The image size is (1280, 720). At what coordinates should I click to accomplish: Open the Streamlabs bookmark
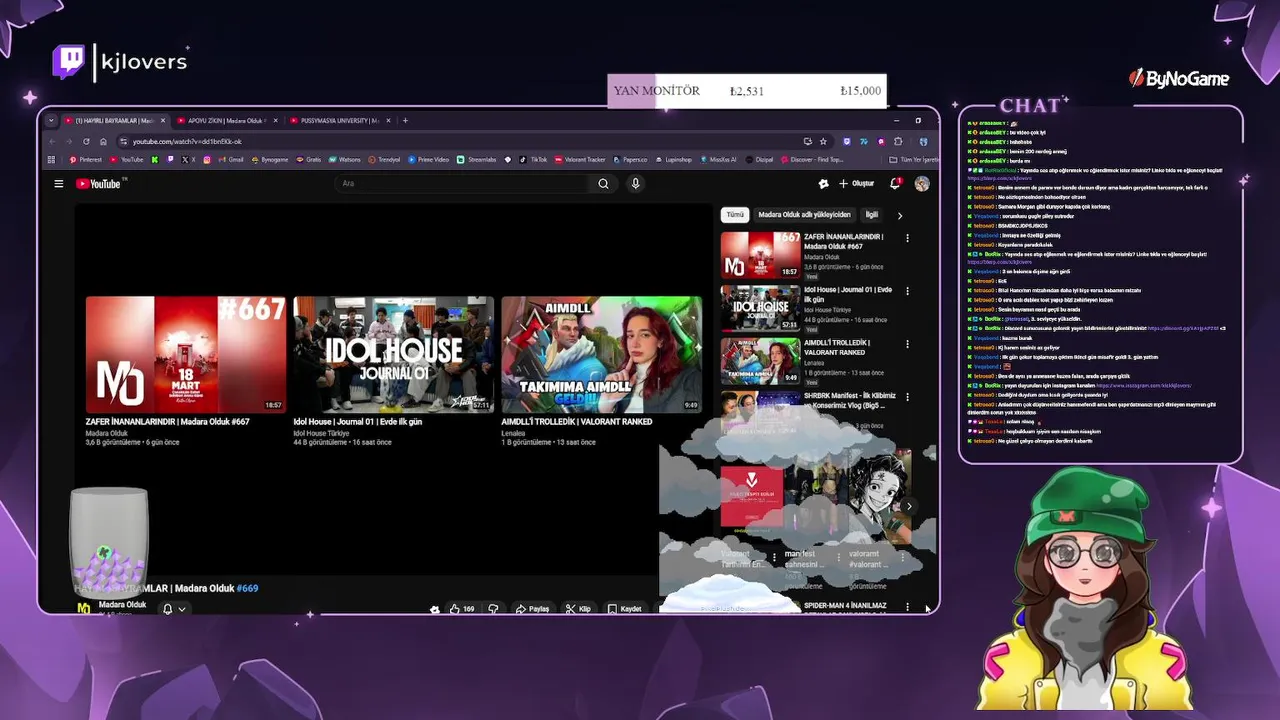click(477, 159)
